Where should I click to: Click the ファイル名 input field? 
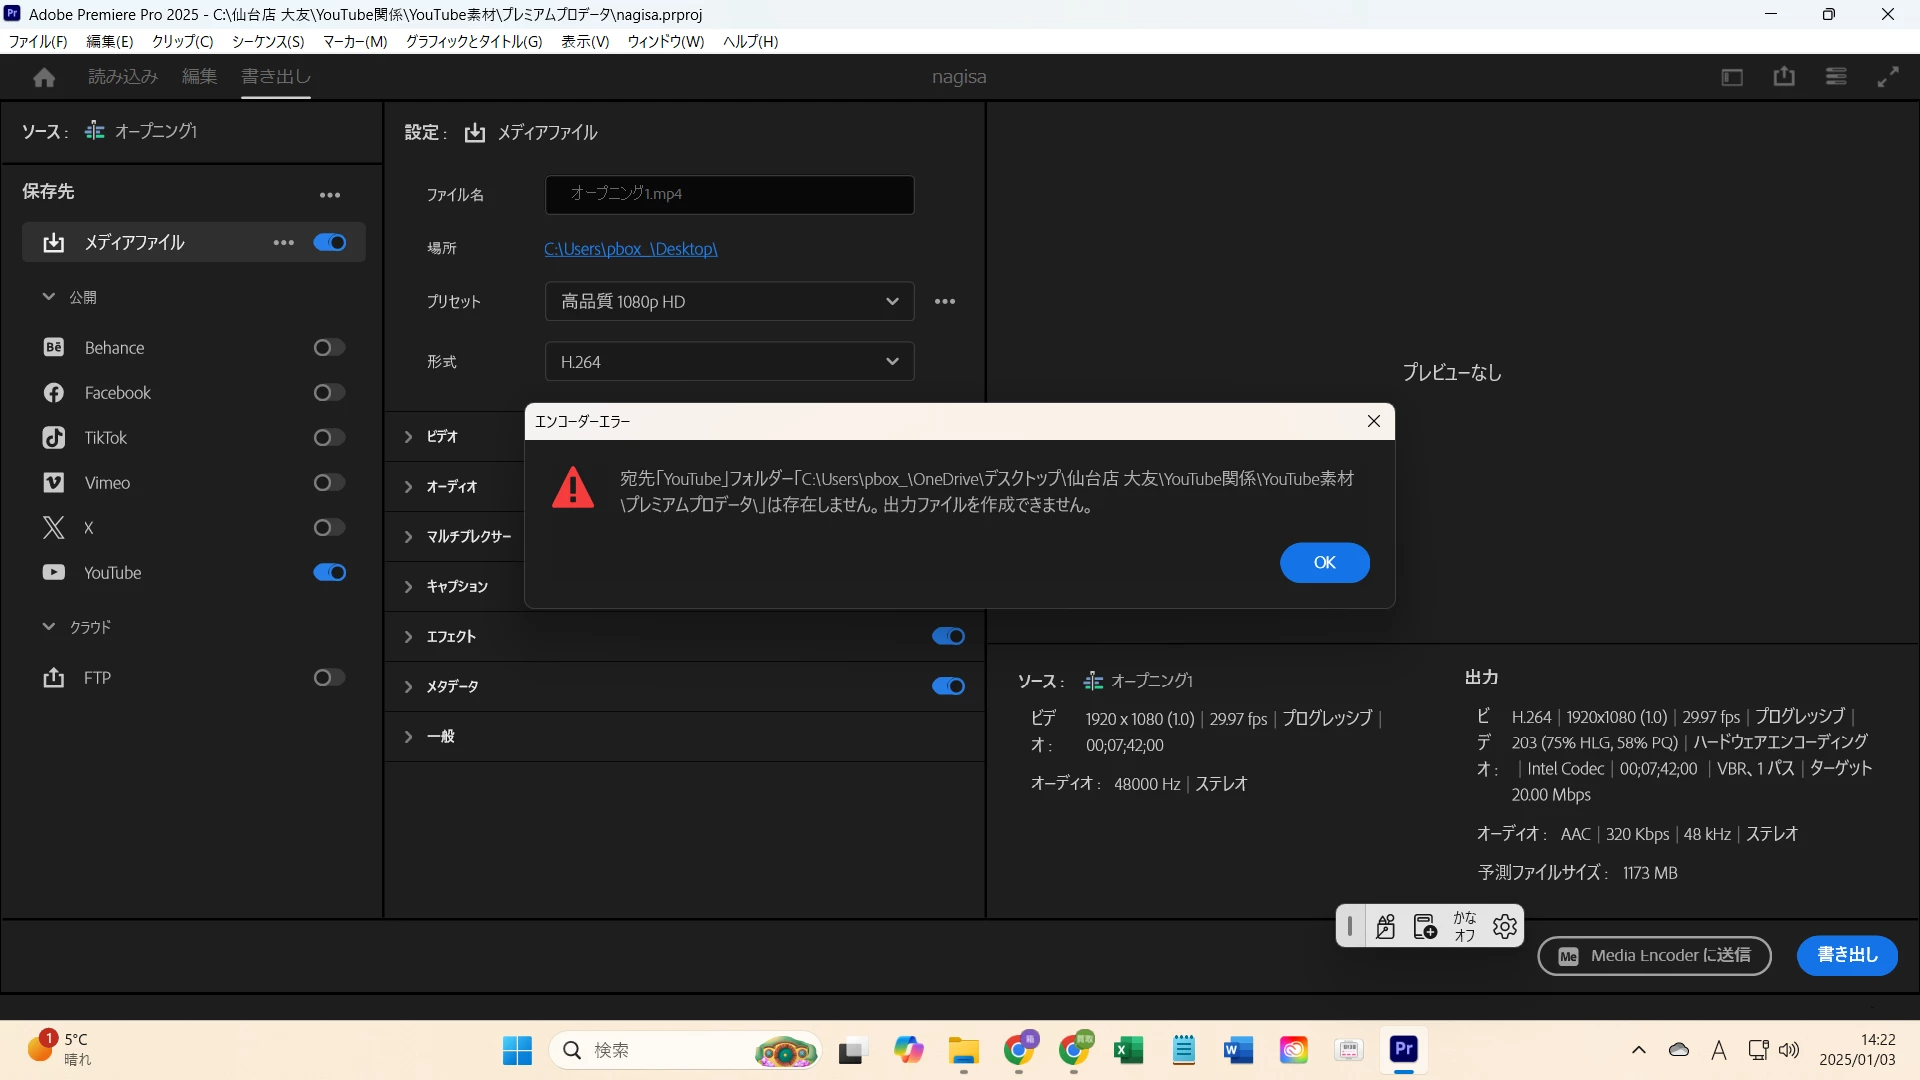click(729, 195)
